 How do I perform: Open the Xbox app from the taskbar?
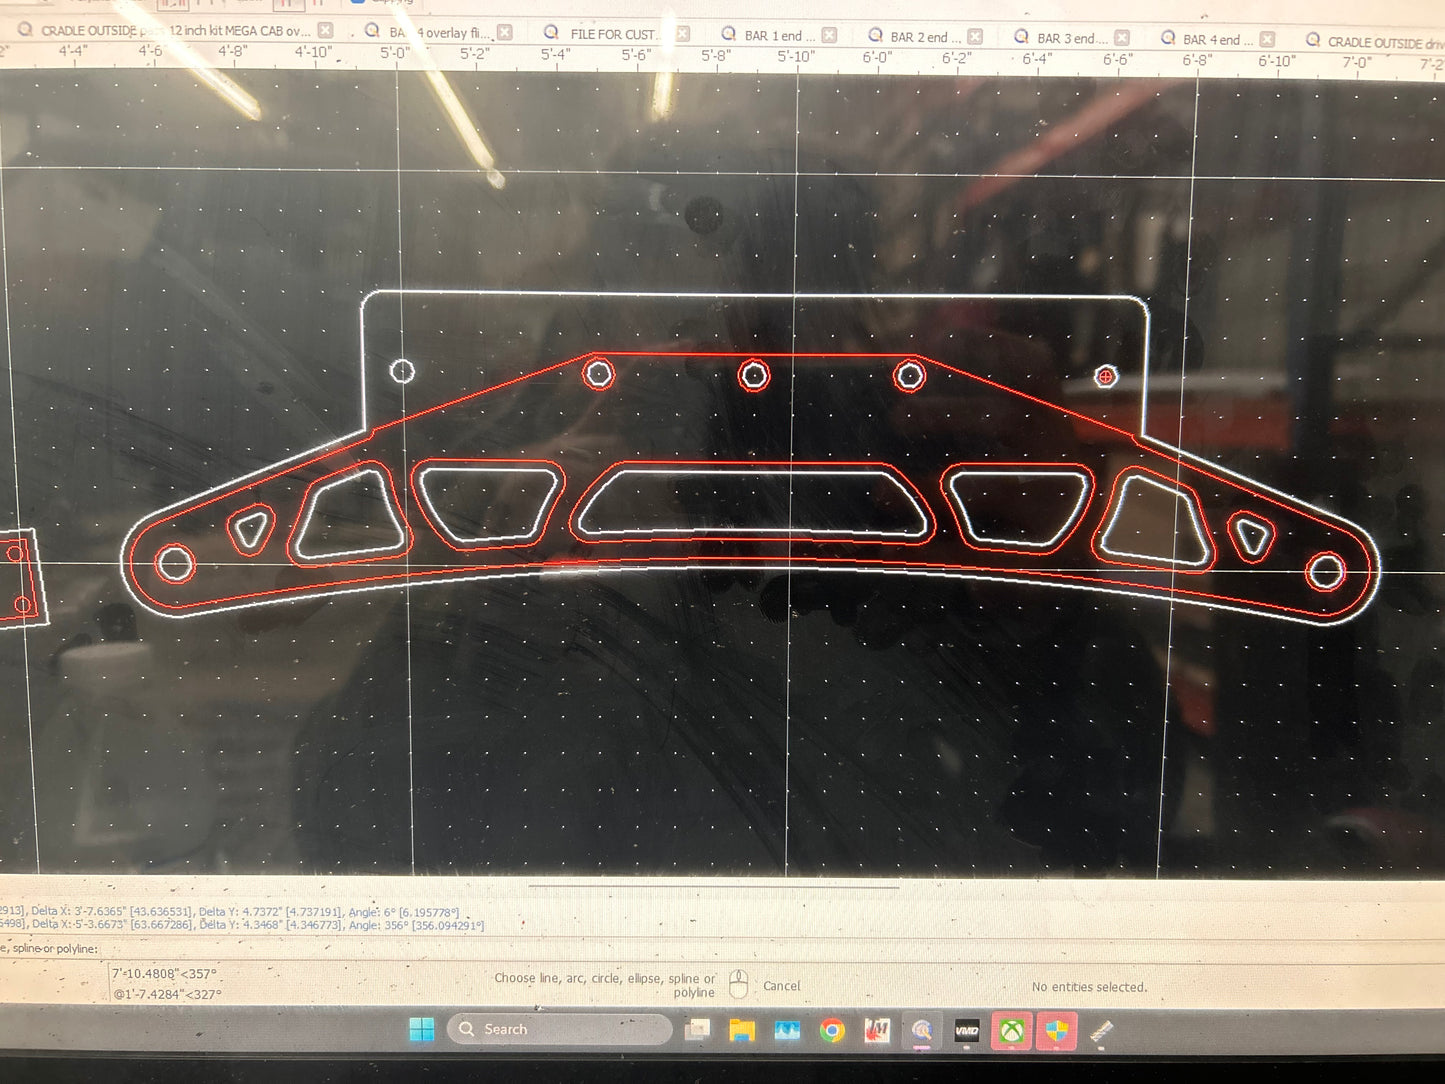click(1012, 1030)
